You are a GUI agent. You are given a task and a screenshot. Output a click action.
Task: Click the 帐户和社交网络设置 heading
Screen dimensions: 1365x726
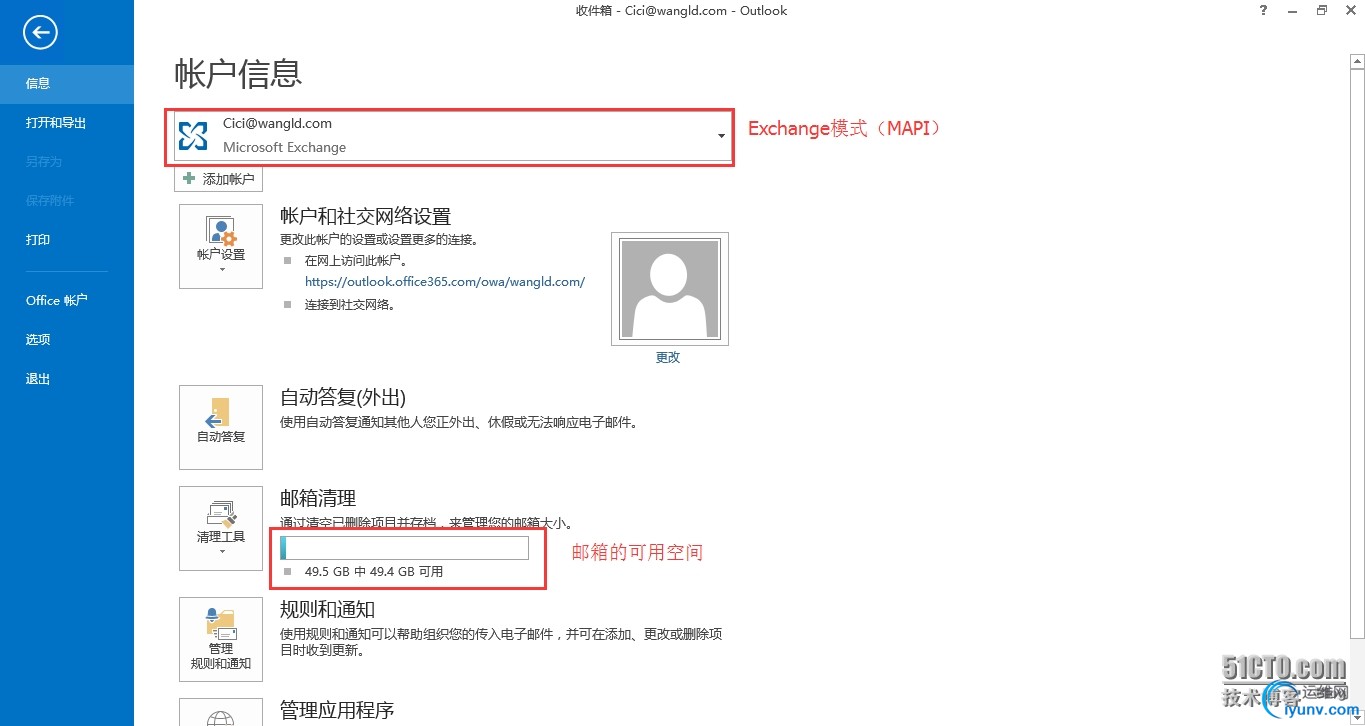click(366, 216)
